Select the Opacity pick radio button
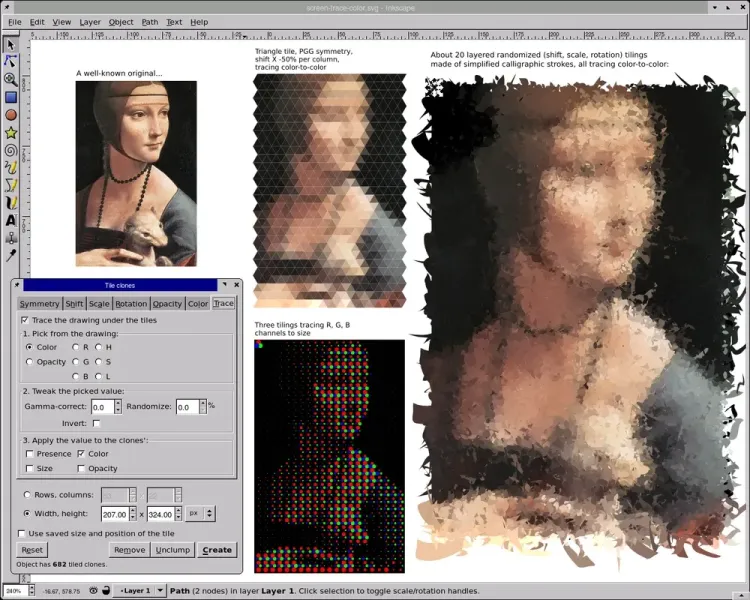 click(30, 362)
